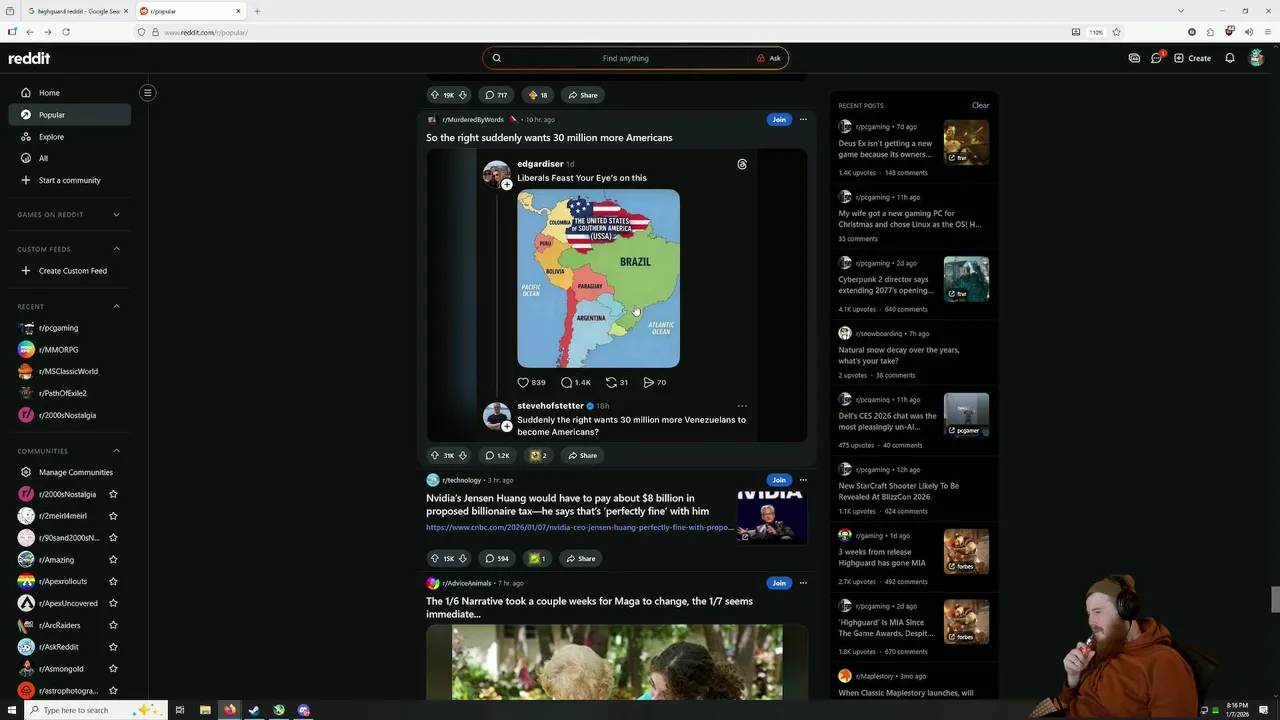The width and height of the screenshot is (1280, 720).
Task: Open comments on Nvidia post (594)
Action: tap(497, 558)
